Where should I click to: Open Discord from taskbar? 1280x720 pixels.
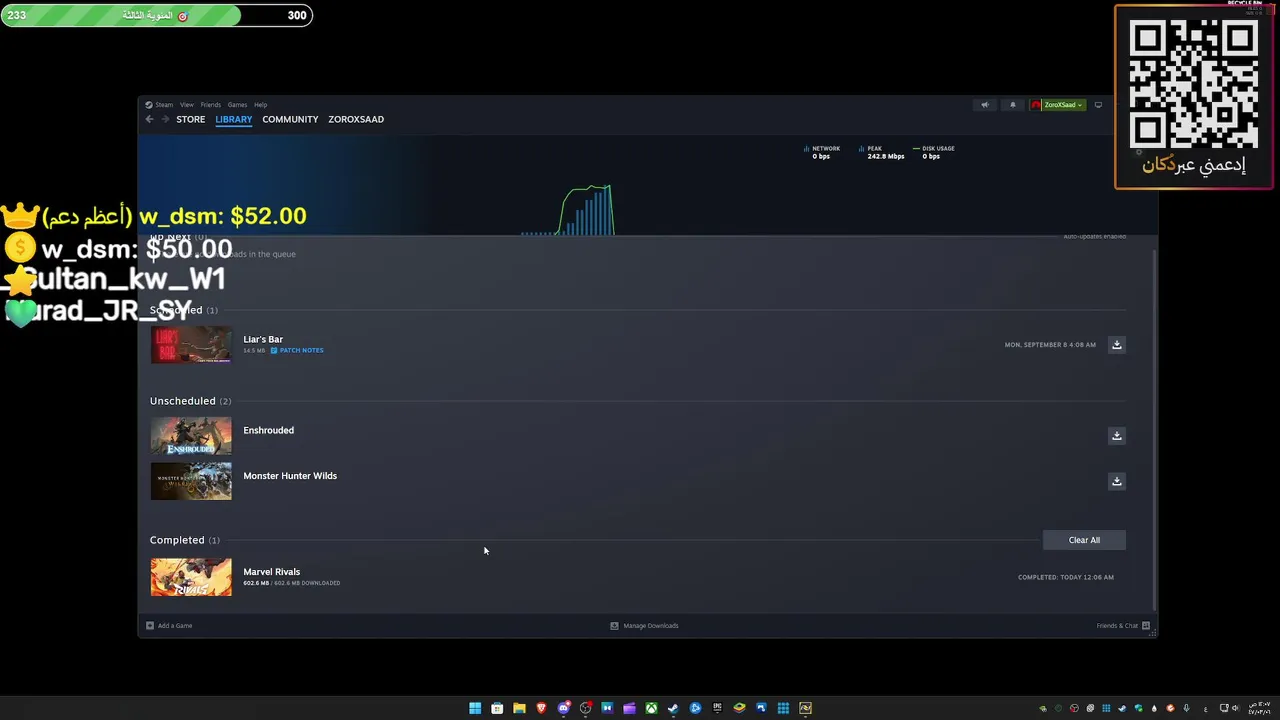coord(563,708)
